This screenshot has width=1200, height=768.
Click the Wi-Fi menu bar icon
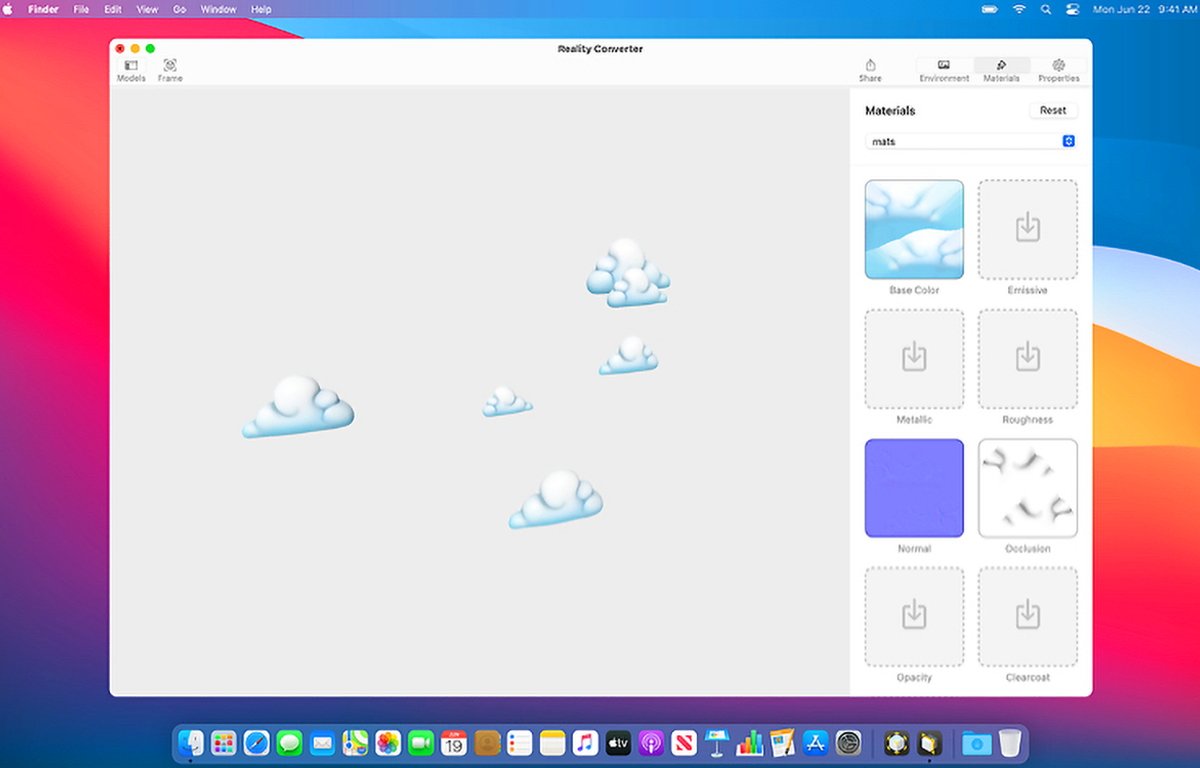(x=1019, y=9)
